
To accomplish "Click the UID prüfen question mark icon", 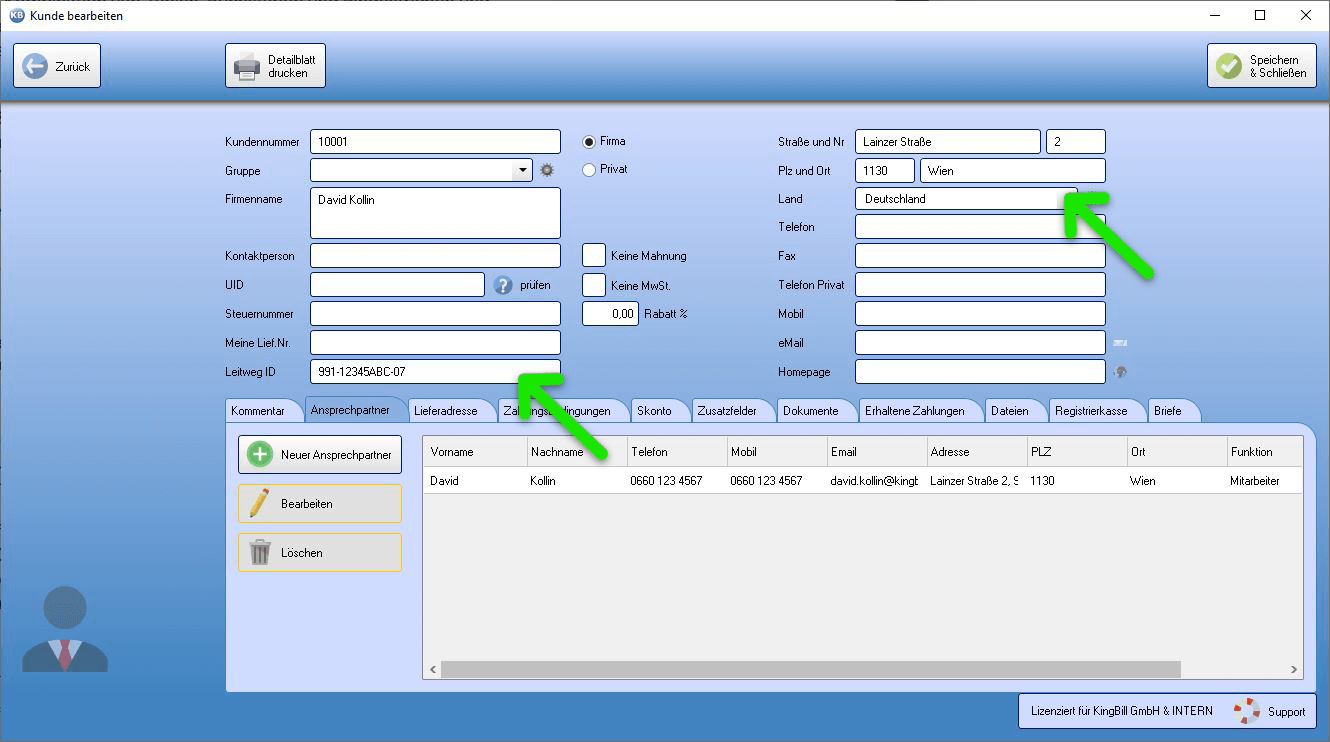I will coord(504,285).
